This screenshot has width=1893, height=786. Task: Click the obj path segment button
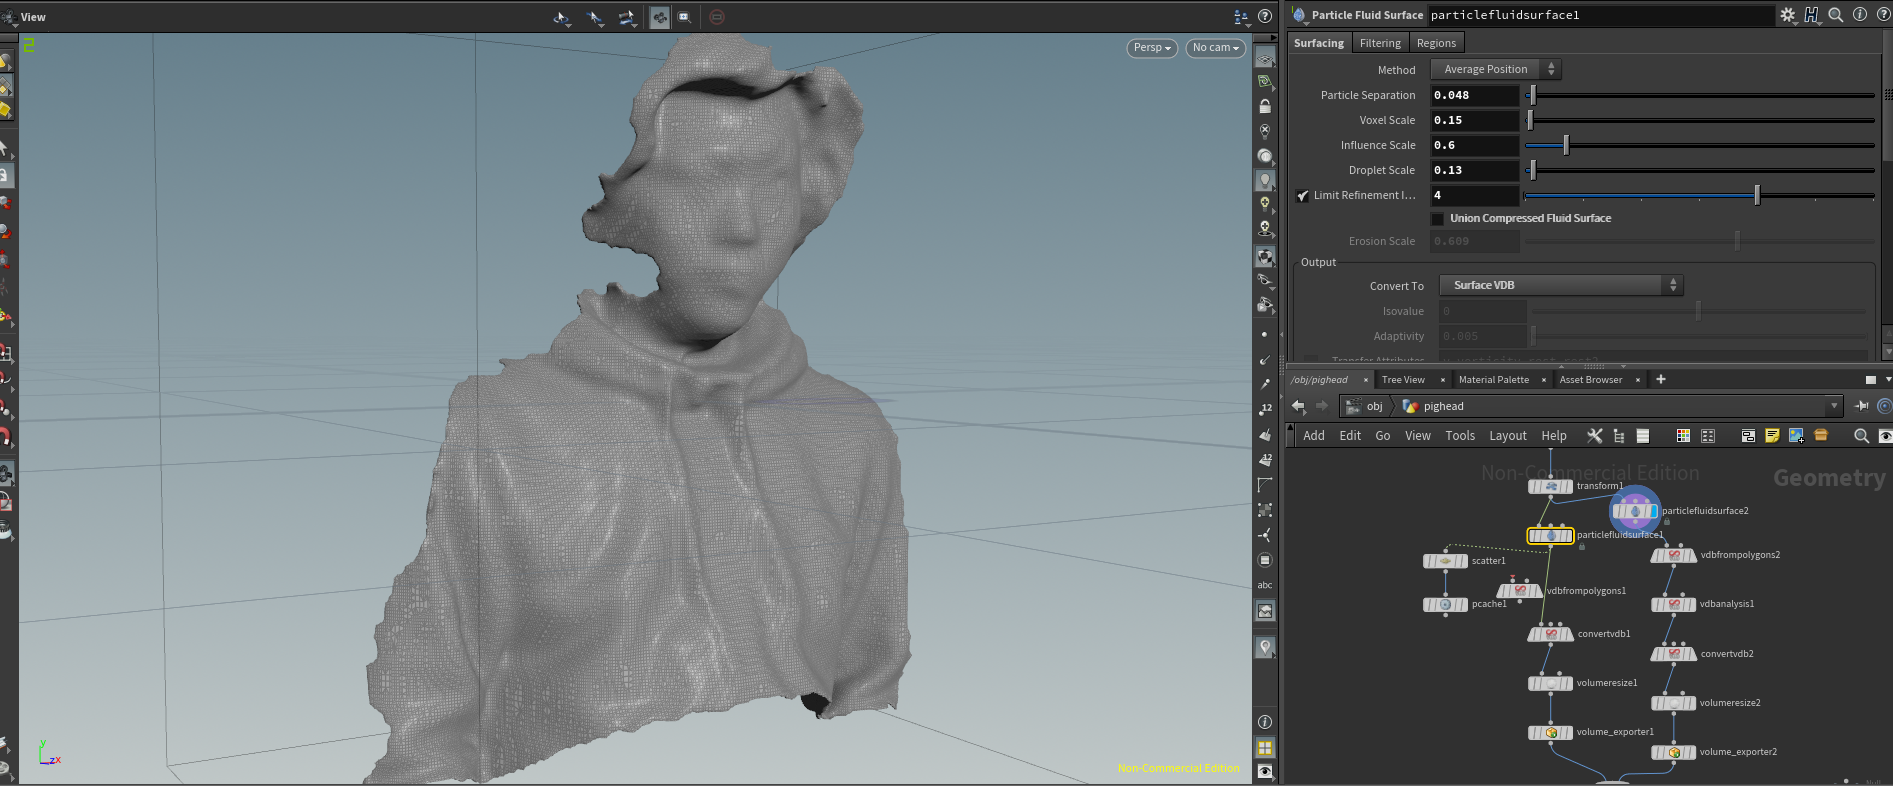pyautogui.click(x=1365, y=406)
